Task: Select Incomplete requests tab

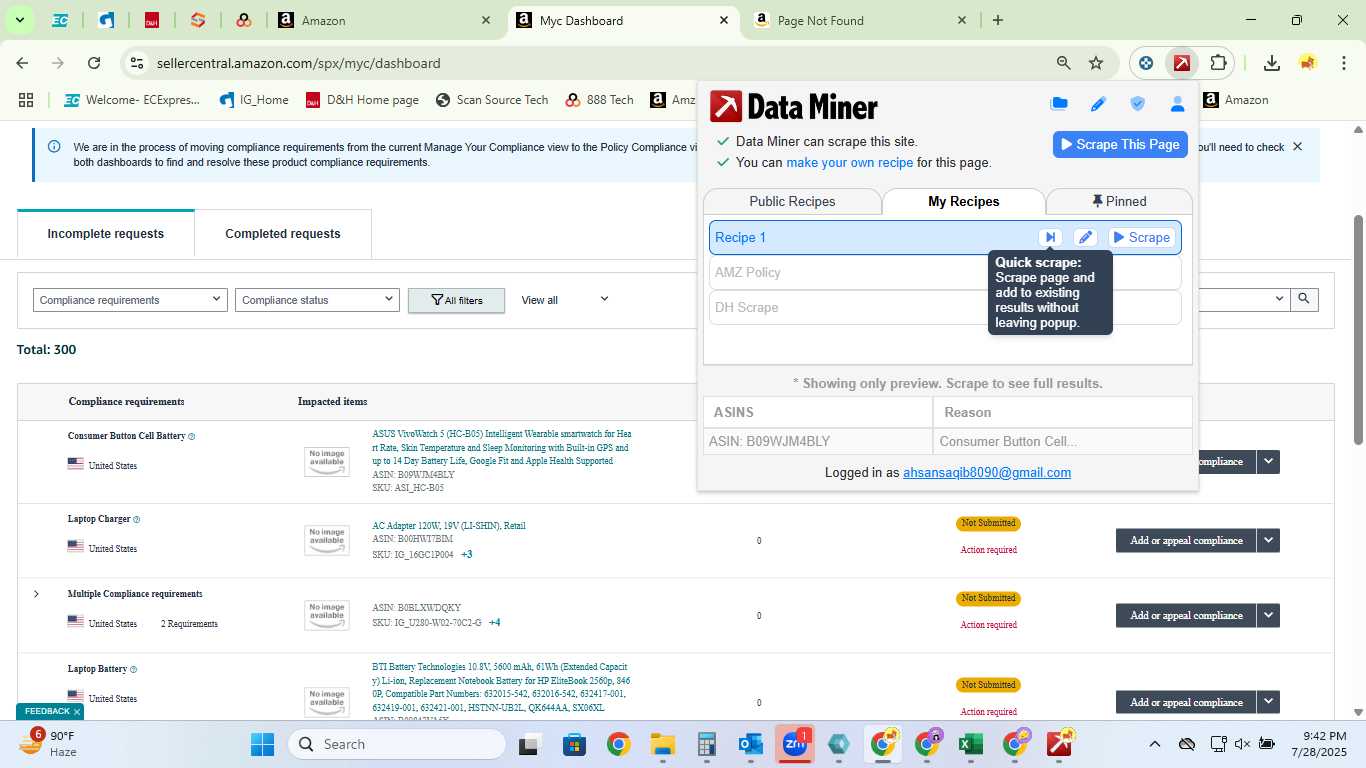Action: tap(106, 234)
